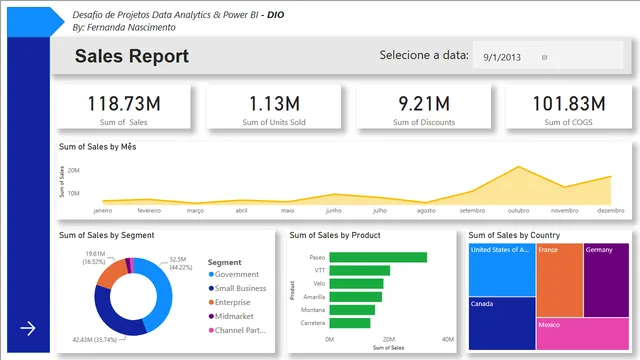Click the janeiro axis label

click(102, 211)
